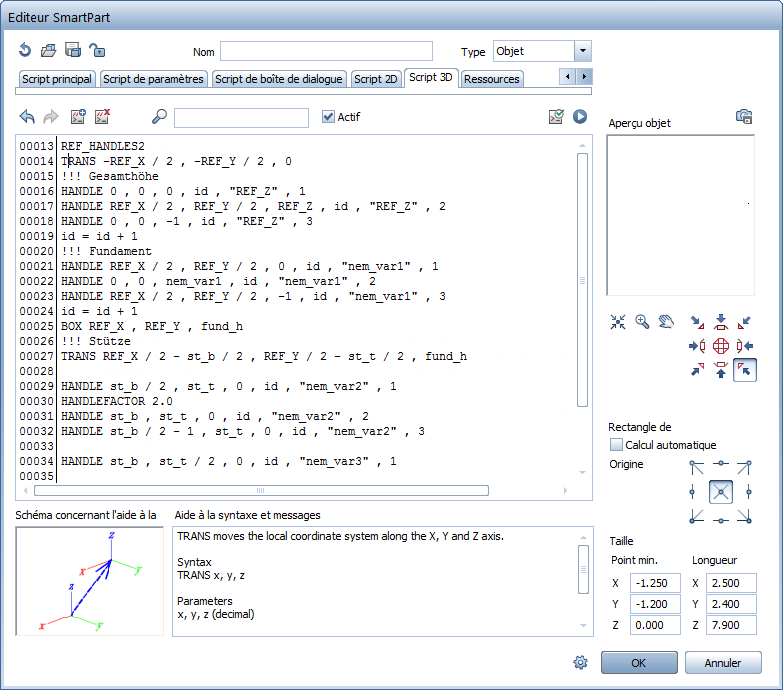
Task: Choose the rear elevation view icon
Action: tap(721, 322)
